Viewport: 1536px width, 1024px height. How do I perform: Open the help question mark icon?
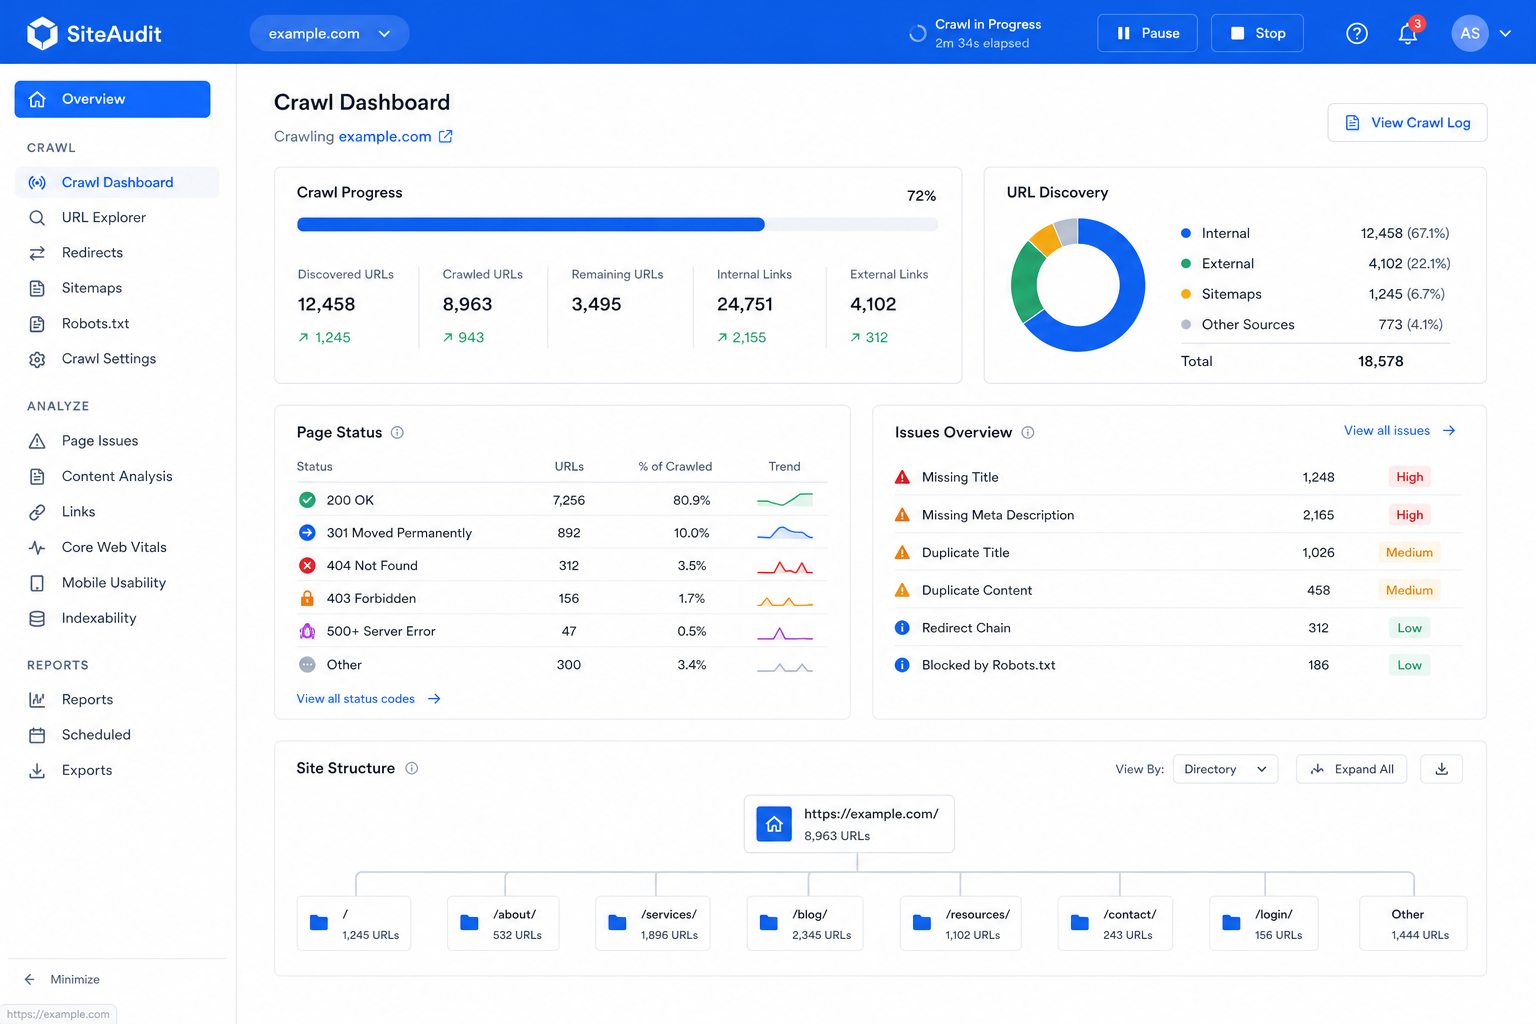click(1357, 33)
